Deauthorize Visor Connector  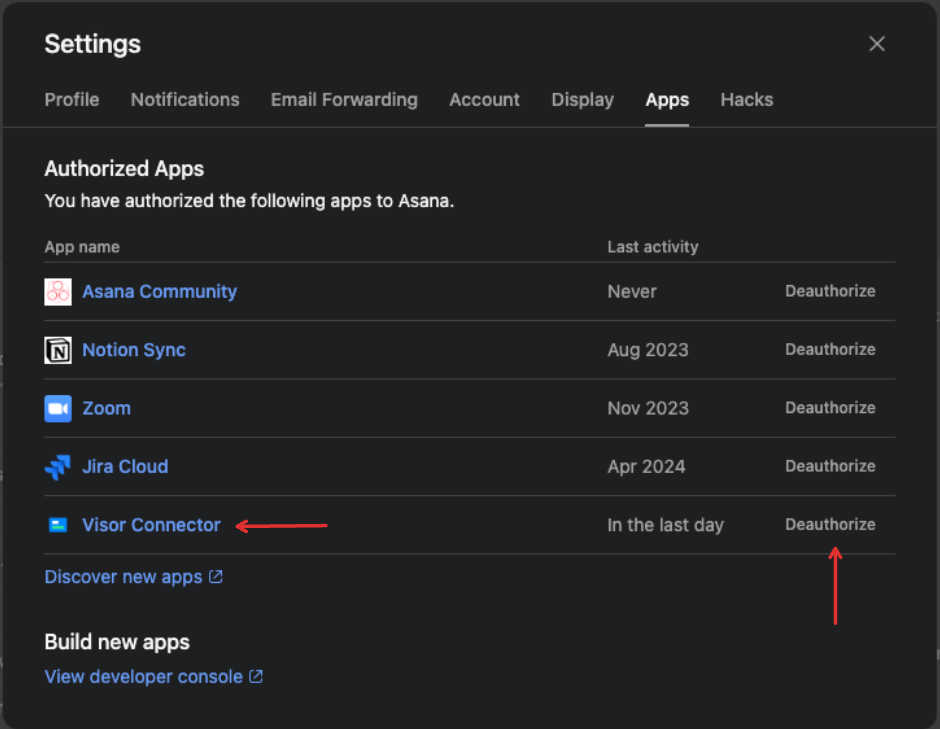coord(830,524)
